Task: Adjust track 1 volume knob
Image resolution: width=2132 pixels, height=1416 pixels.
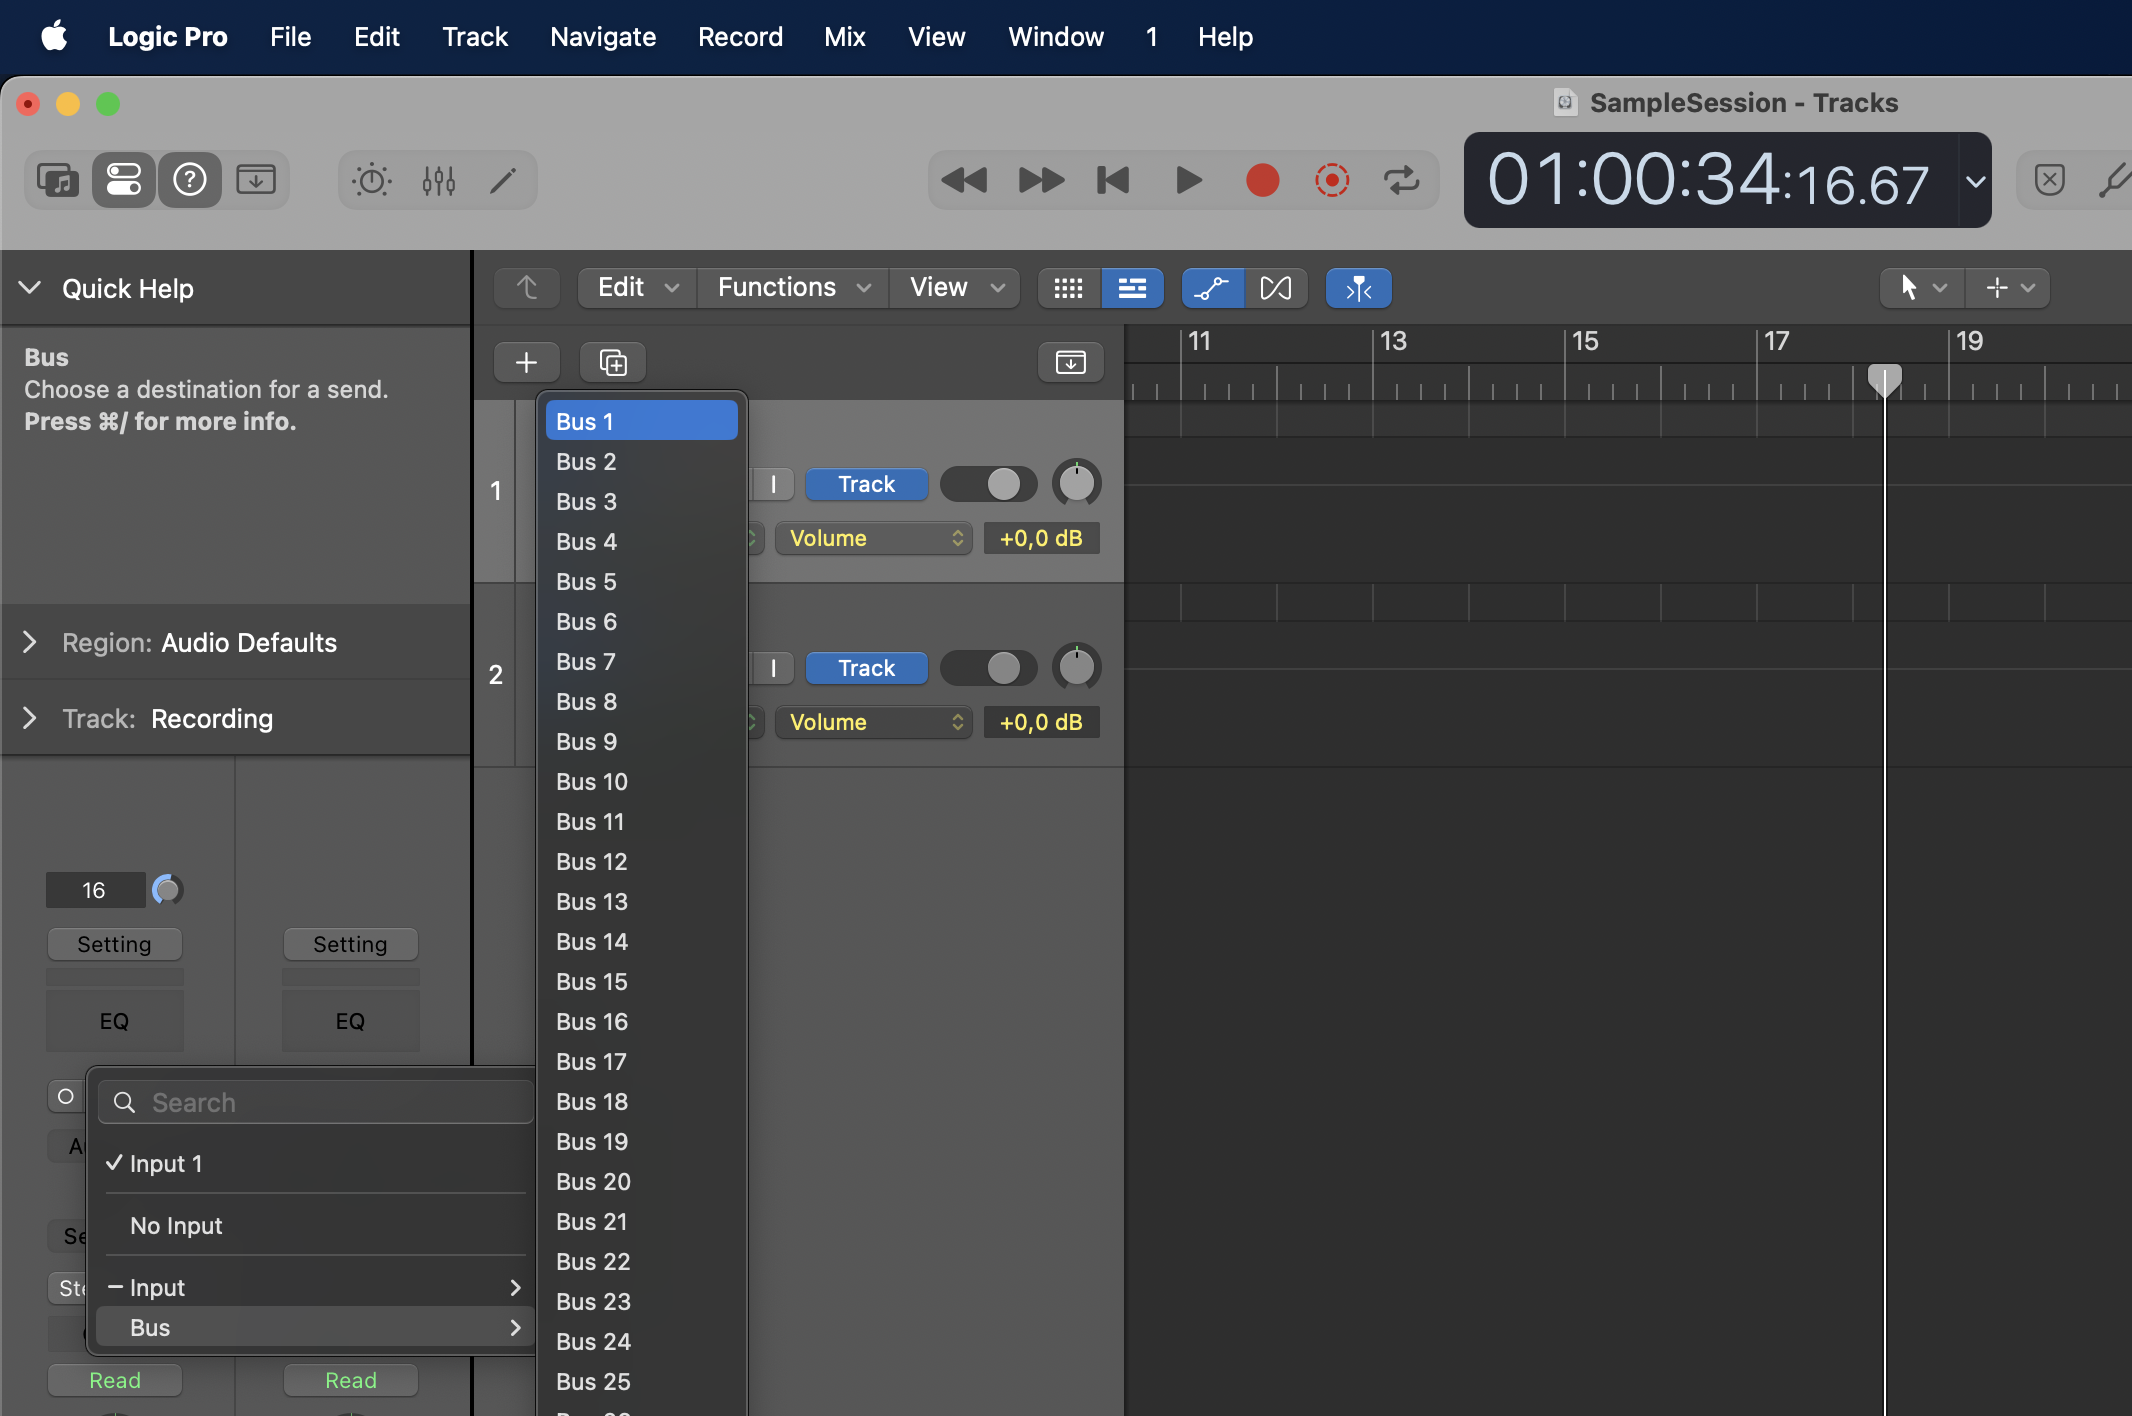Action: [1076, 484]
